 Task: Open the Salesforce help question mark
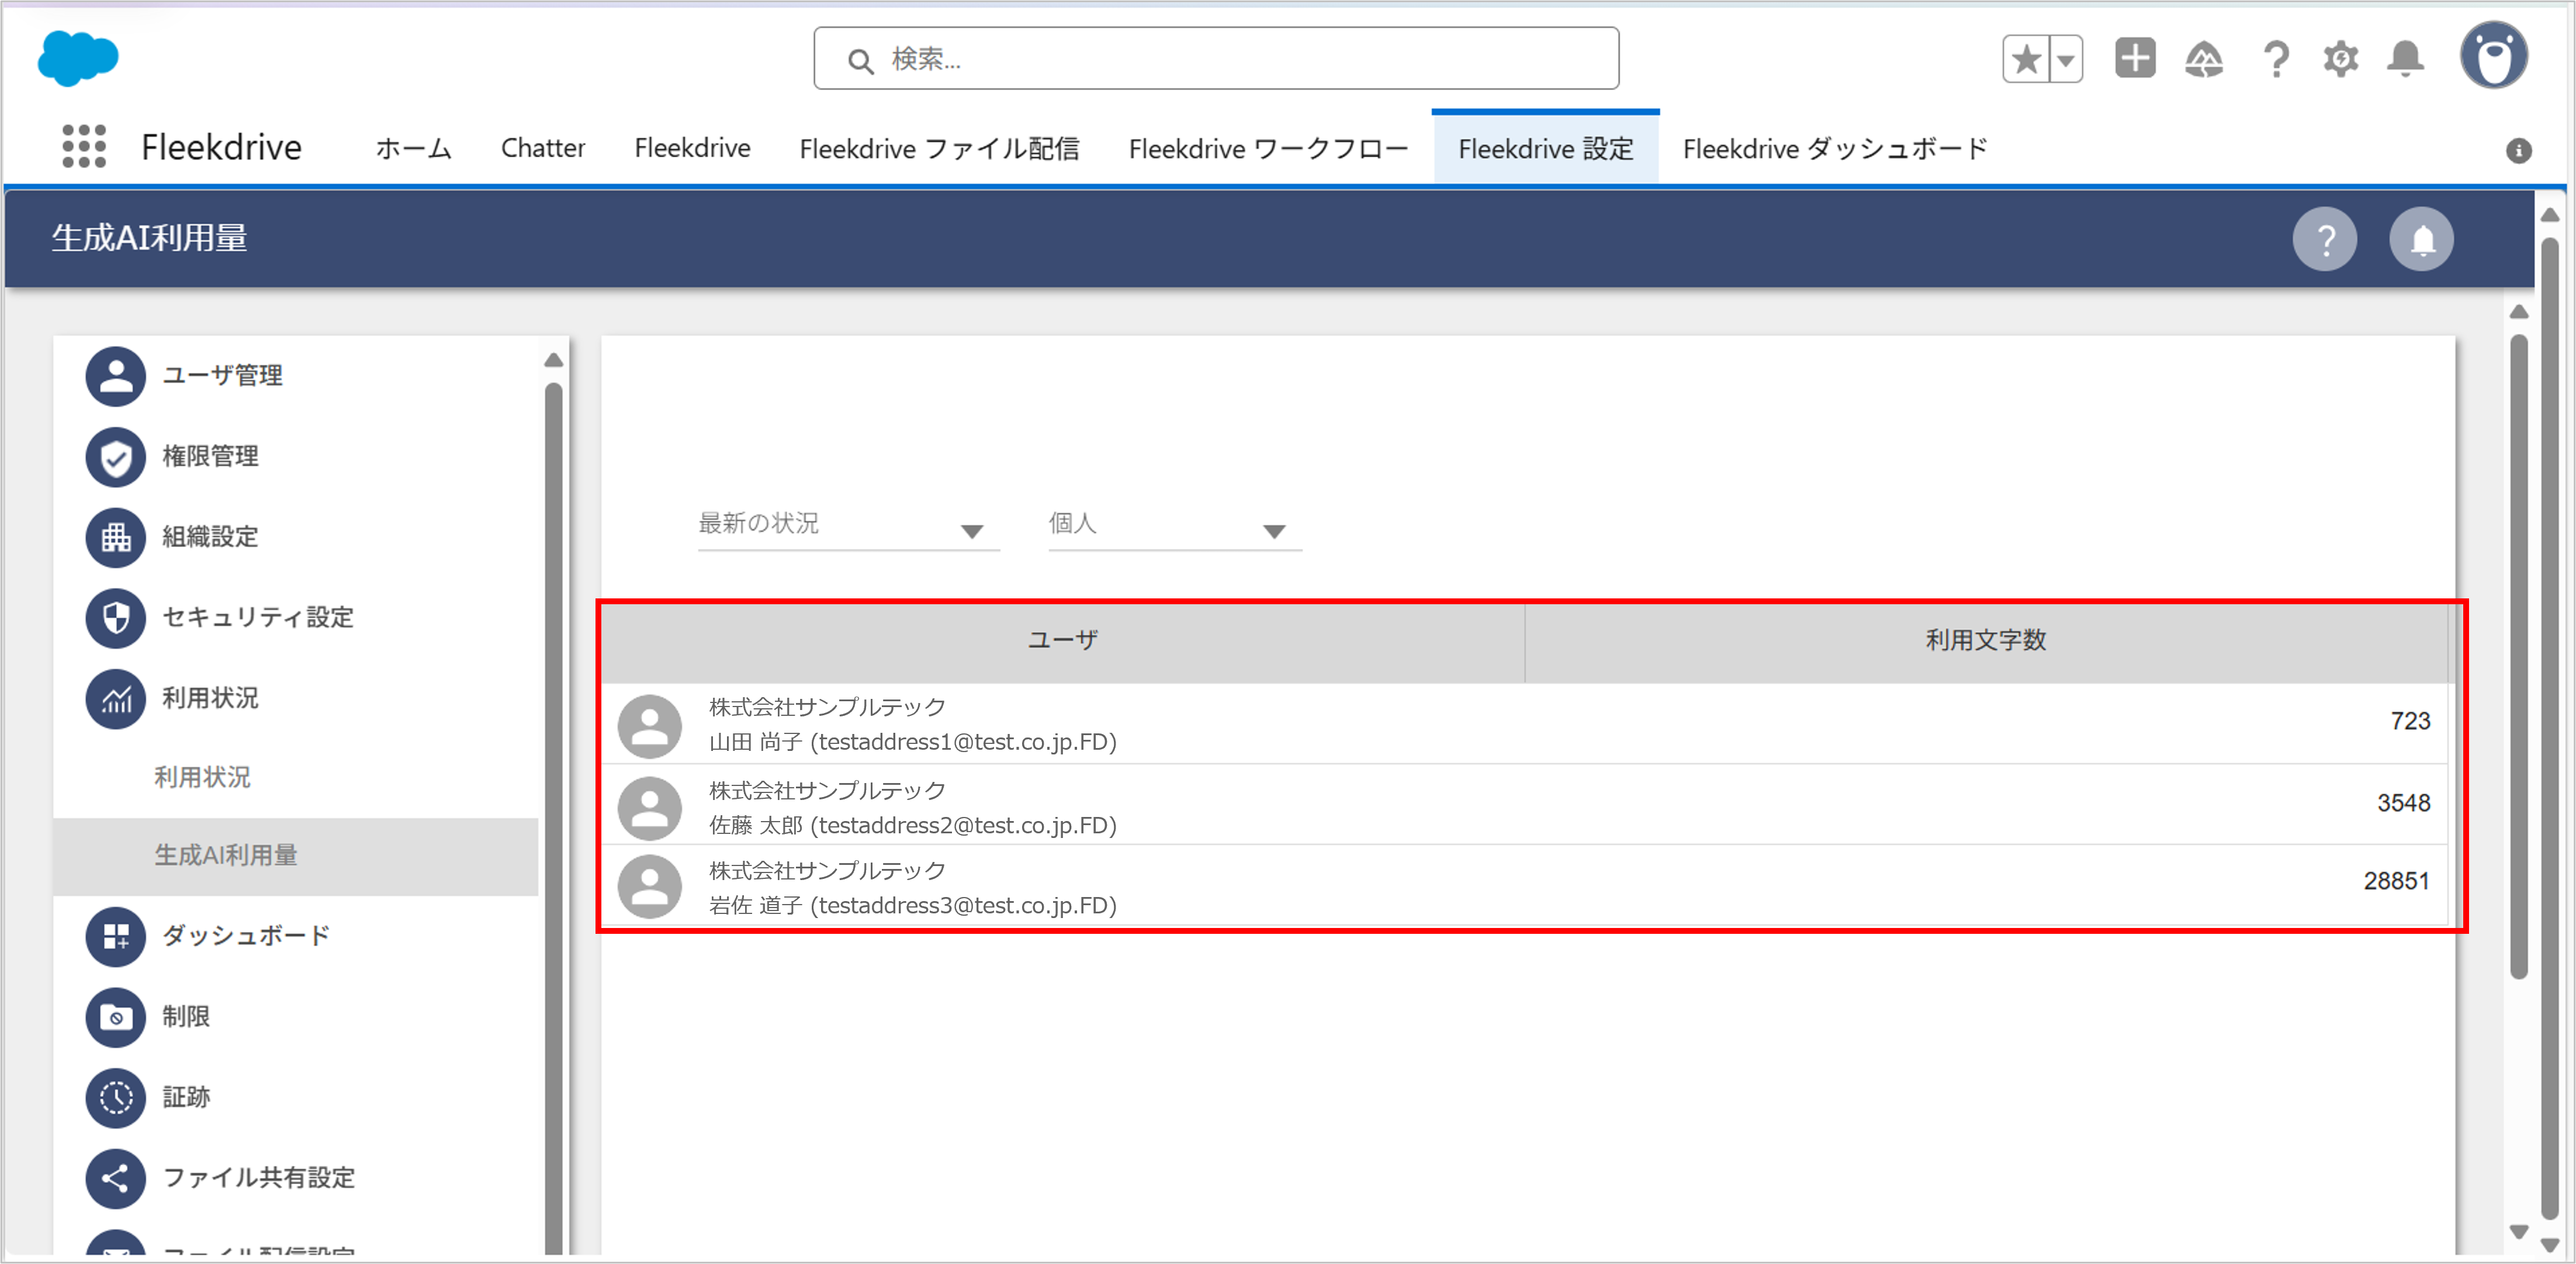pos(2276,59)
